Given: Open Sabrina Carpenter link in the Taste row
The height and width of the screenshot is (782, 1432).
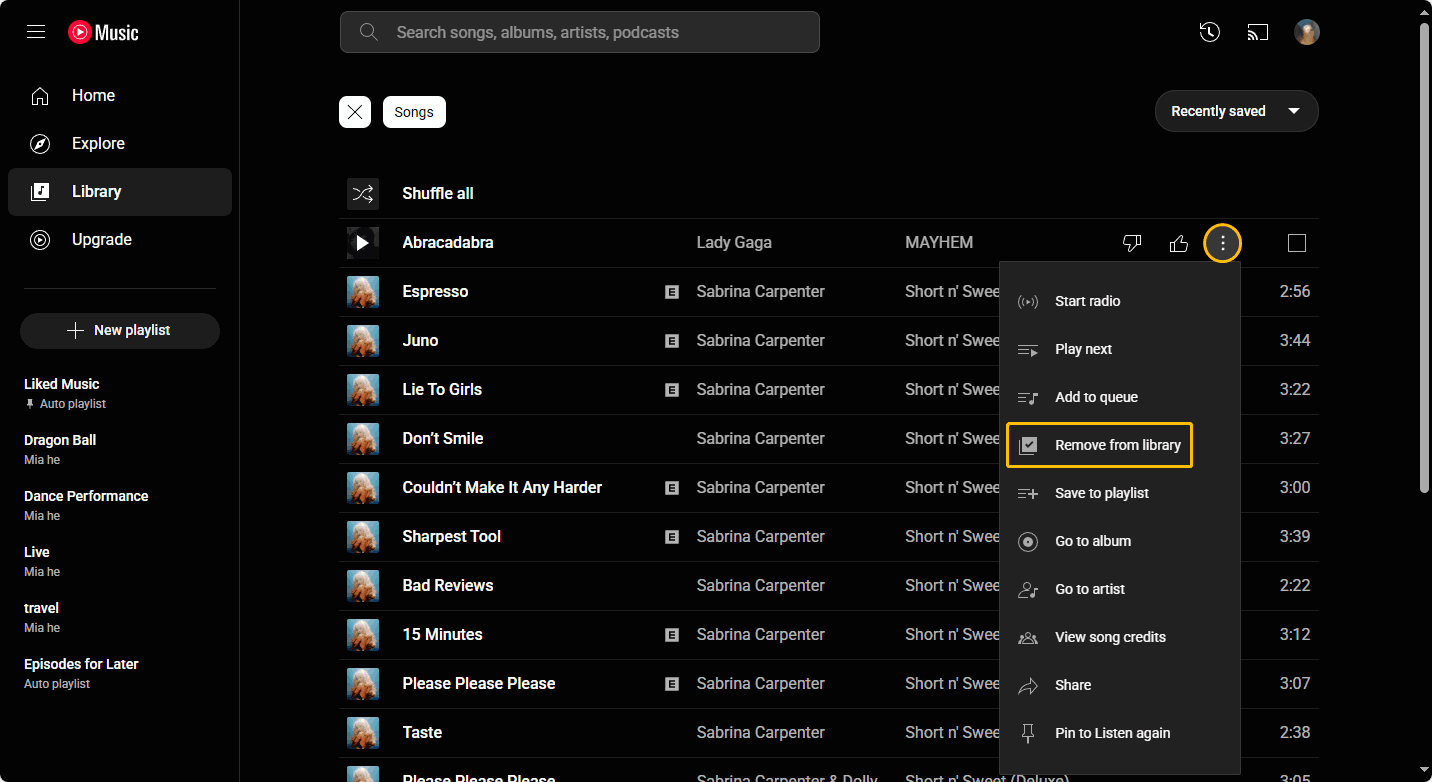Looking at the screenshot, I should pyautogui.click(x=761, y=733).
